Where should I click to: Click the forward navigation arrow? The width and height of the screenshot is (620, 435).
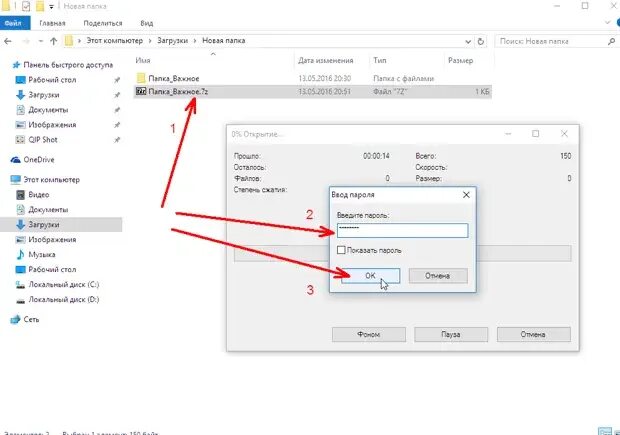pyautogui.click(x=26, y=41)
